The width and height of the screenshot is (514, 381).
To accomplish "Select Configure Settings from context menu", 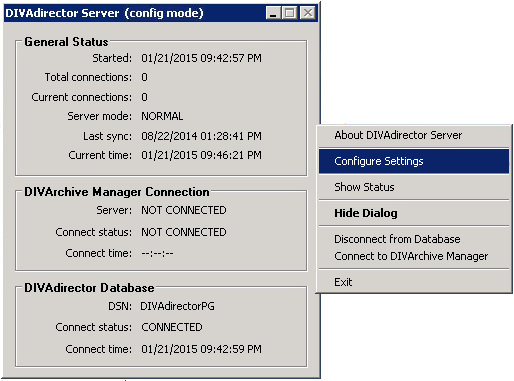I will pyautogui.click(x=414, y=161).
